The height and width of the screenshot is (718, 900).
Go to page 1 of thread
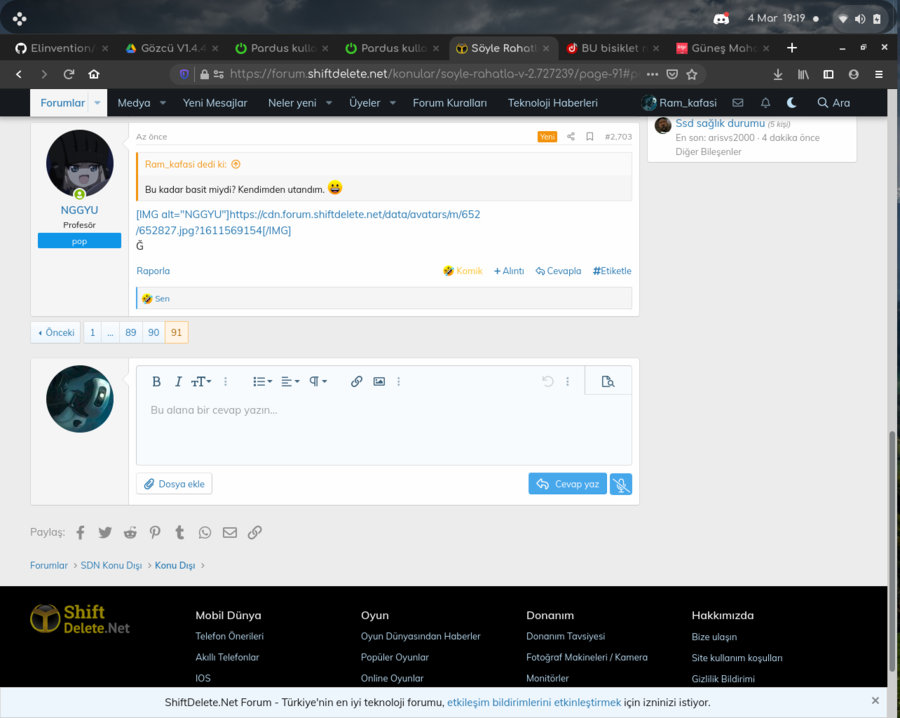coord(92,332)
